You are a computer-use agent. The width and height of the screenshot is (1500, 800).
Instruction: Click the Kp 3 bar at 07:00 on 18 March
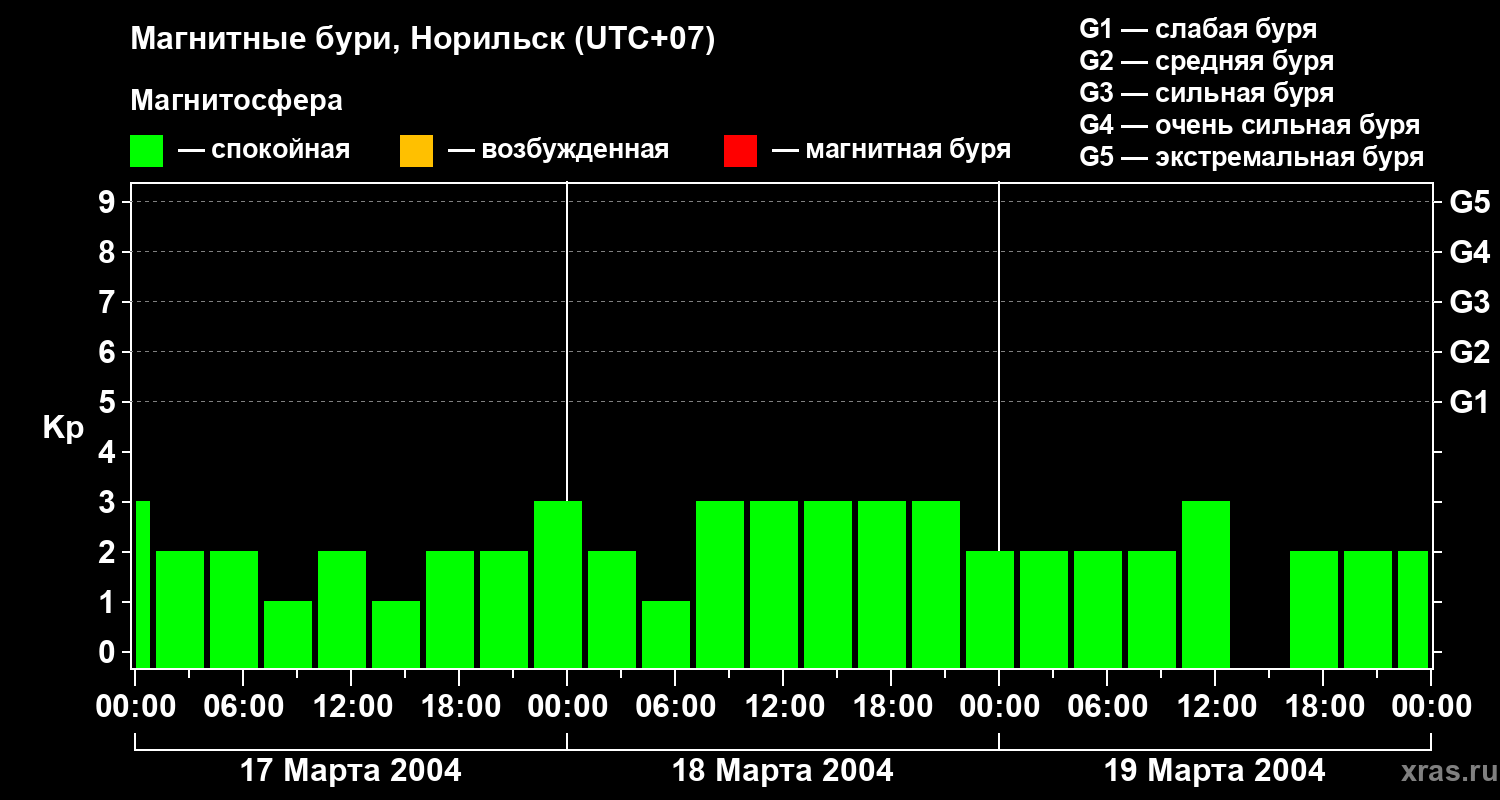pyautogui.click(x=720, y=584)
